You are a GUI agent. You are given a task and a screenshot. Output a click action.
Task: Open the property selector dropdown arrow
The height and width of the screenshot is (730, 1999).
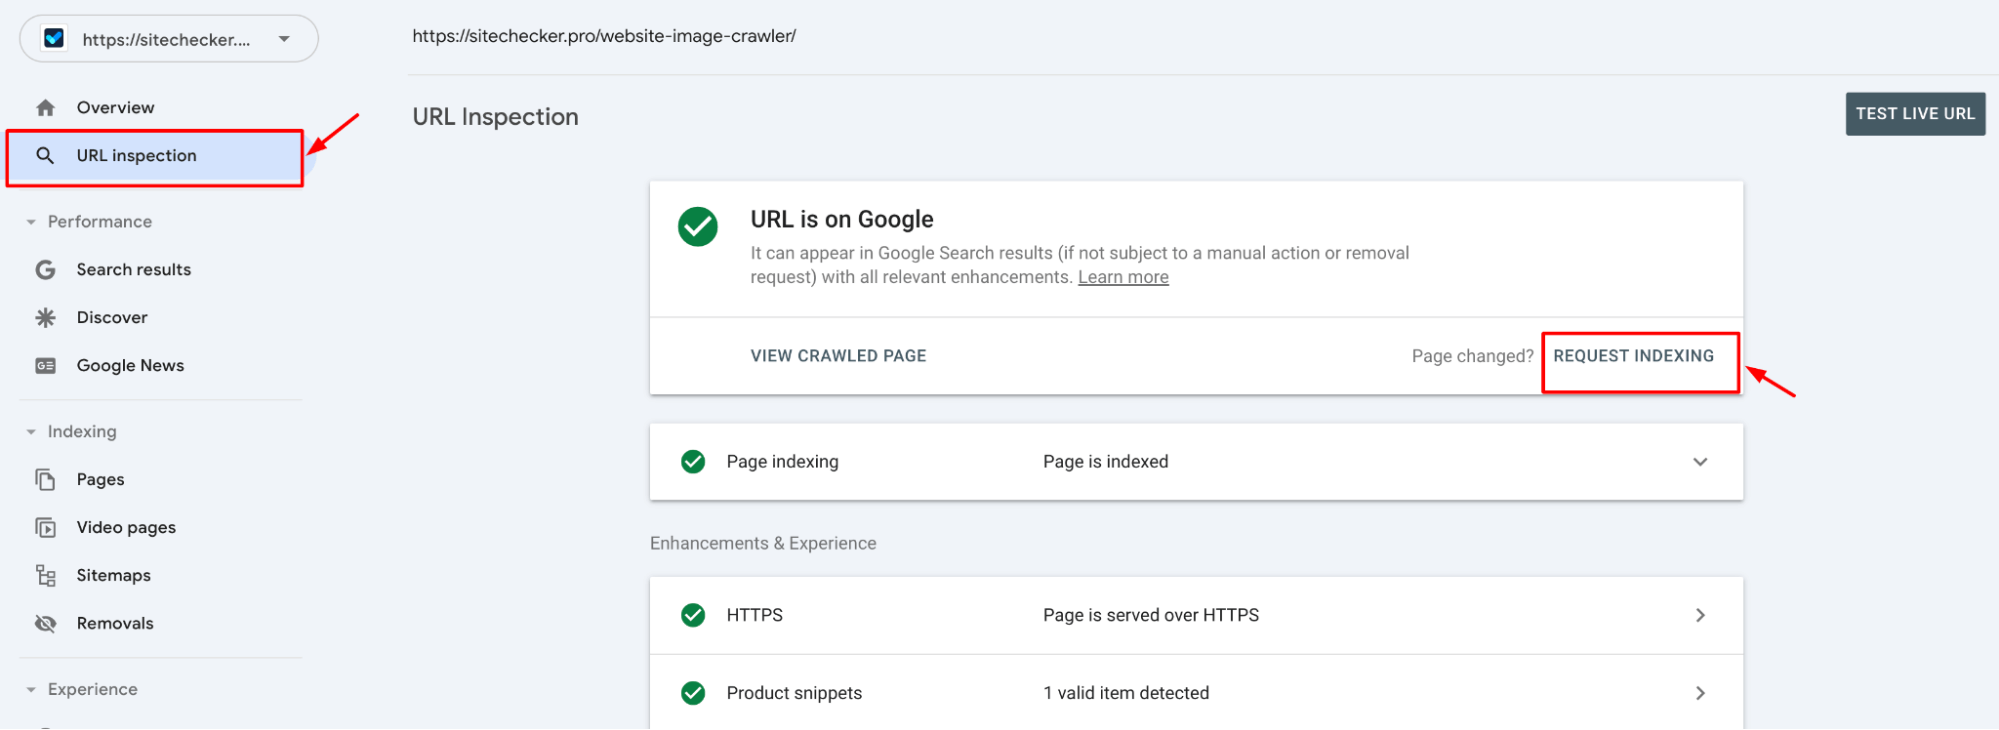(x=284, y=39)
